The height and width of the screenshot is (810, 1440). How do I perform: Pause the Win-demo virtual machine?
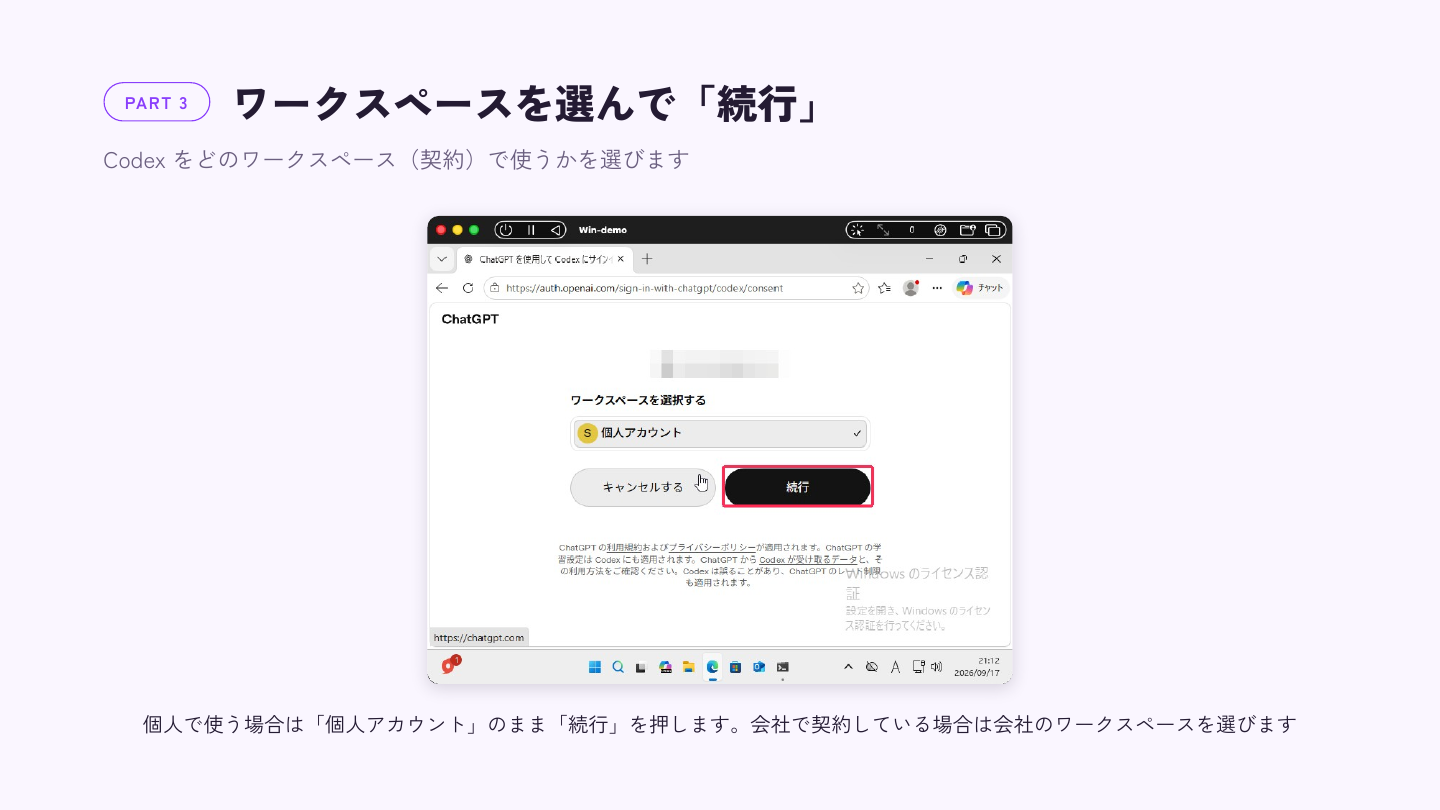point(532,230)
